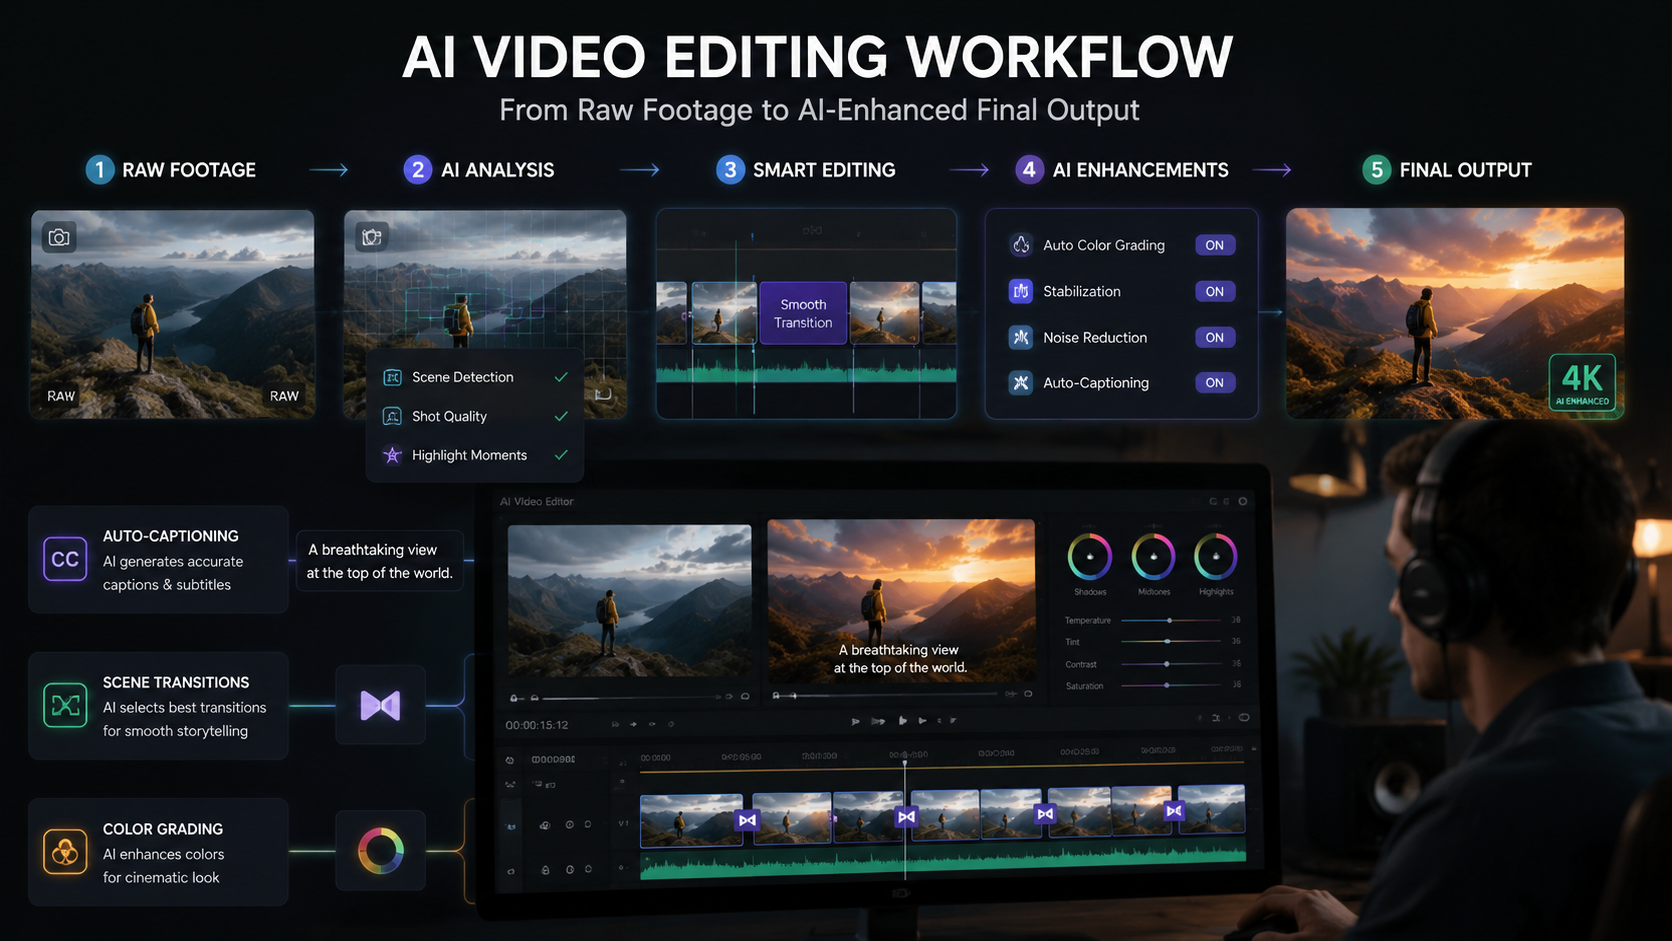Uncheck the Shot Quality checkmark
This screenshot has height=941, width=1672.
pyautogui.click(x=561, y=416)
